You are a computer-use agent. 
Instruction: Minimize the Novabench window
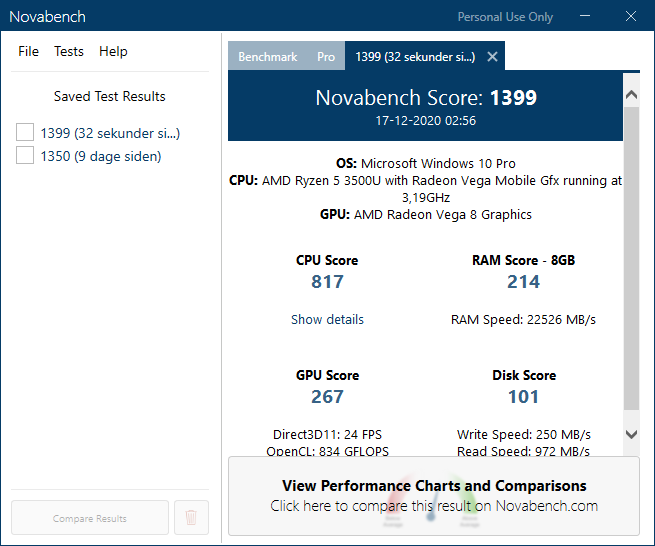[585, 17]
